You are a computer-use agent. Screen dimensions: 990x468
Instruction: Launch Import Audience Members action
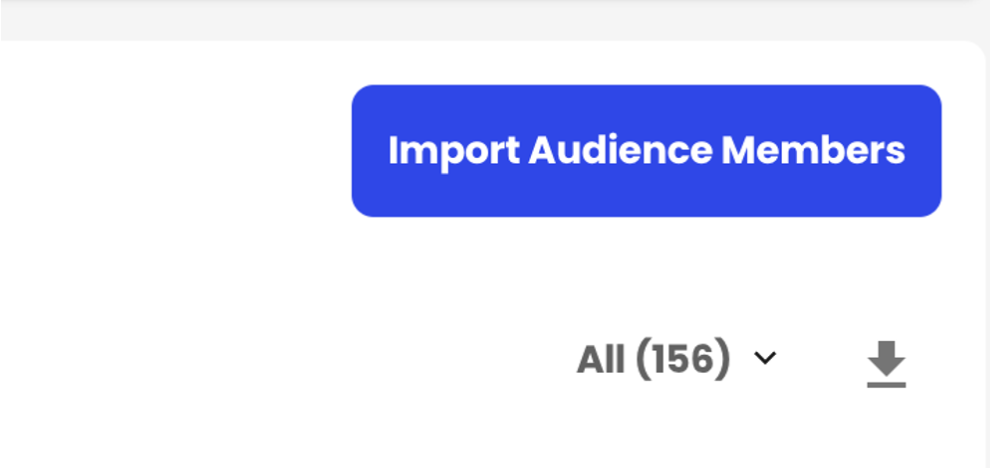pyautogui.click(x=646, y=151)
